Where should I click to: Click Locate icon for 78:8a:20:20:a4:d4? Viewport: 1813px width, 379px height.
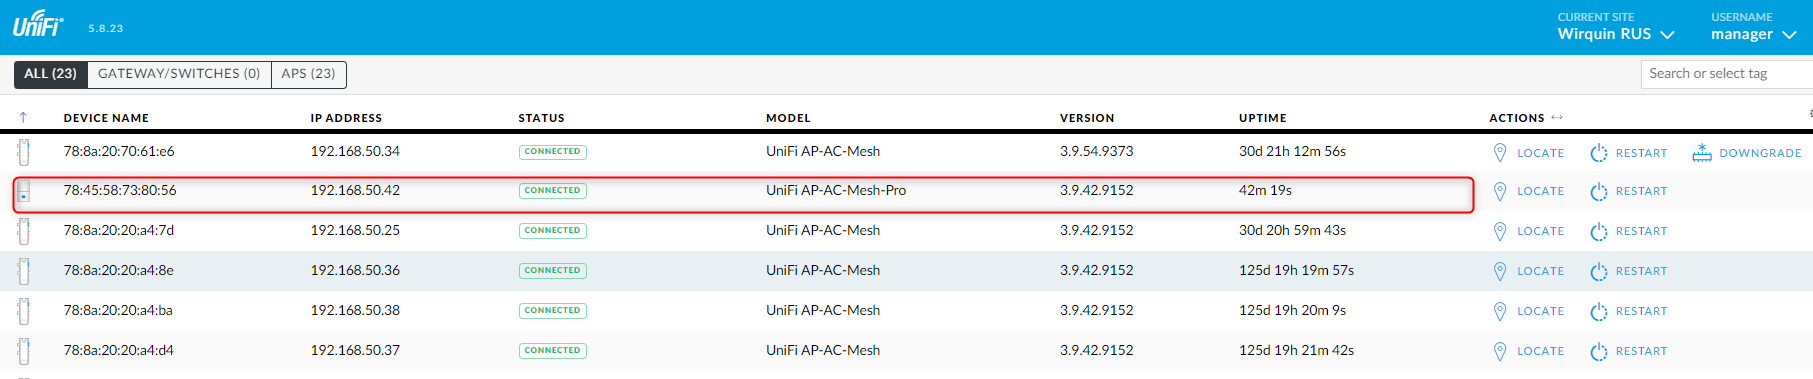(1499, 351)
